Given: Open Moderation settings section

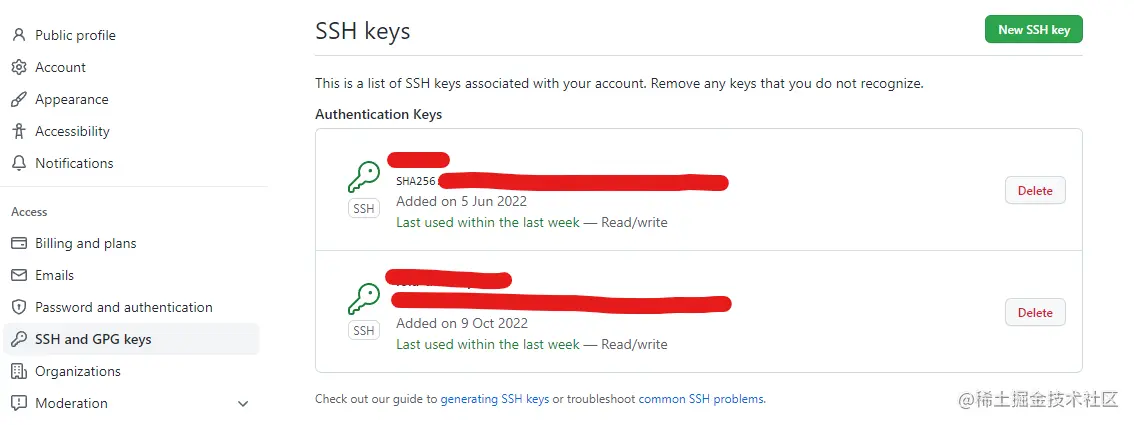Looking at the screenshot, I should pos(71,403).
